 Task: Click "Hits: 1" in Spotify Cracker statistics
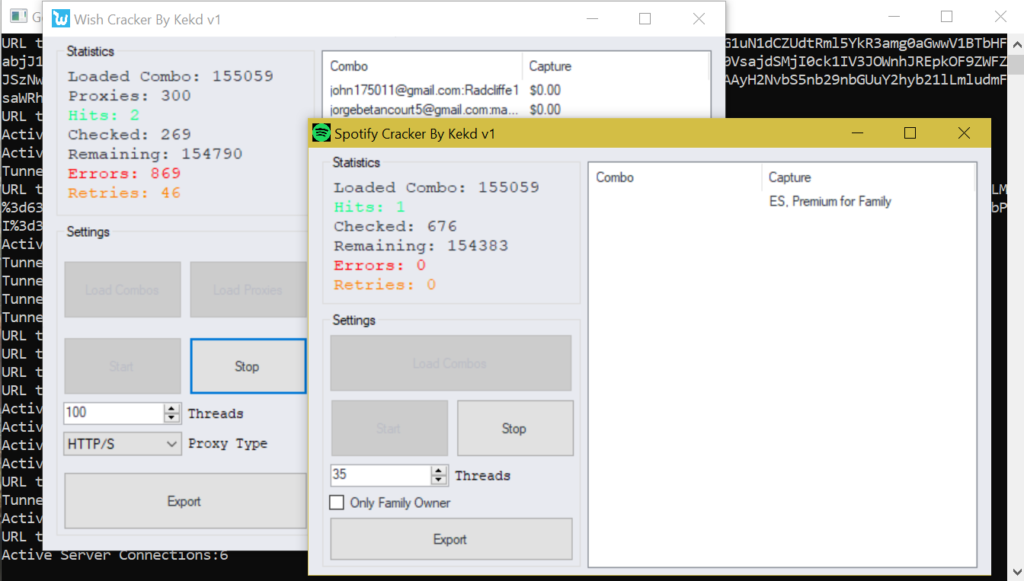pyautogui.click(x=370, y=207)
